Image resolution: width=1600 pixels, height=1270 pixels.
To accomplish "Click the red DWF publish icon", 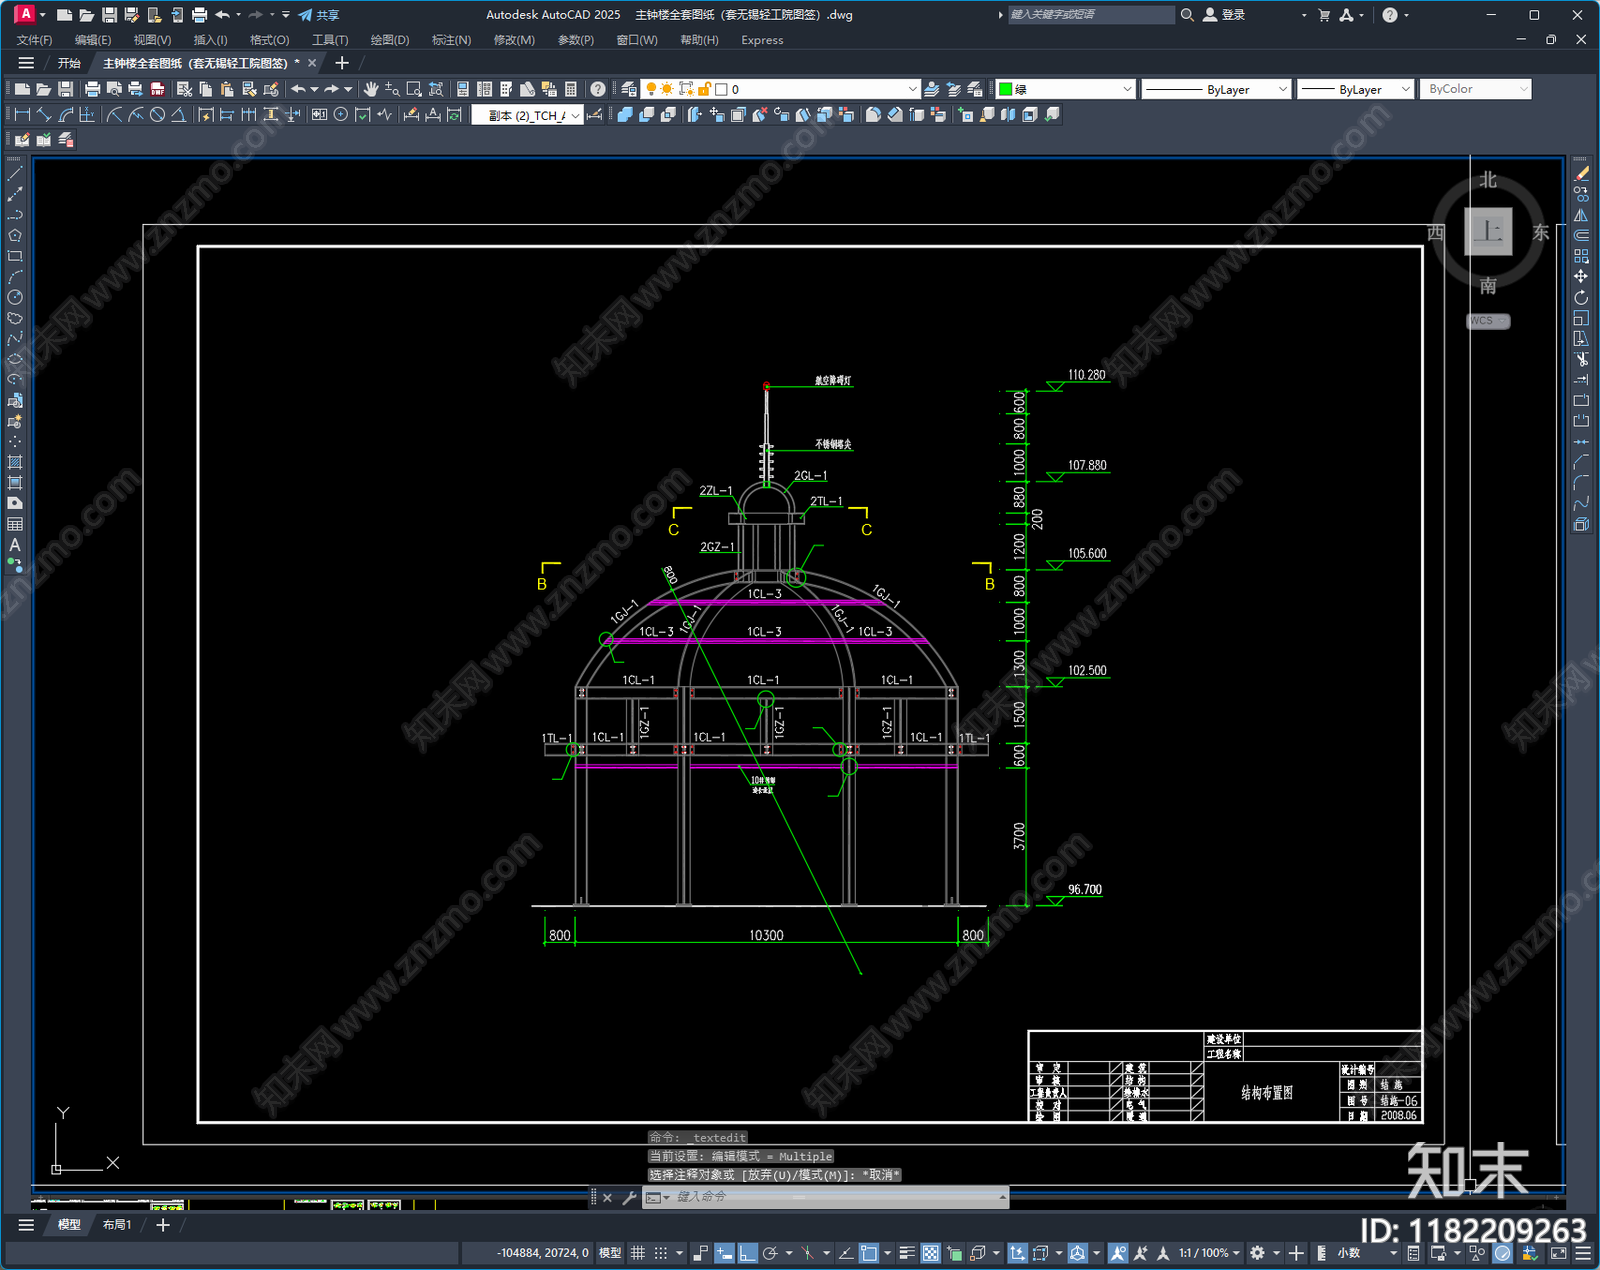I will tap(157, 89).
